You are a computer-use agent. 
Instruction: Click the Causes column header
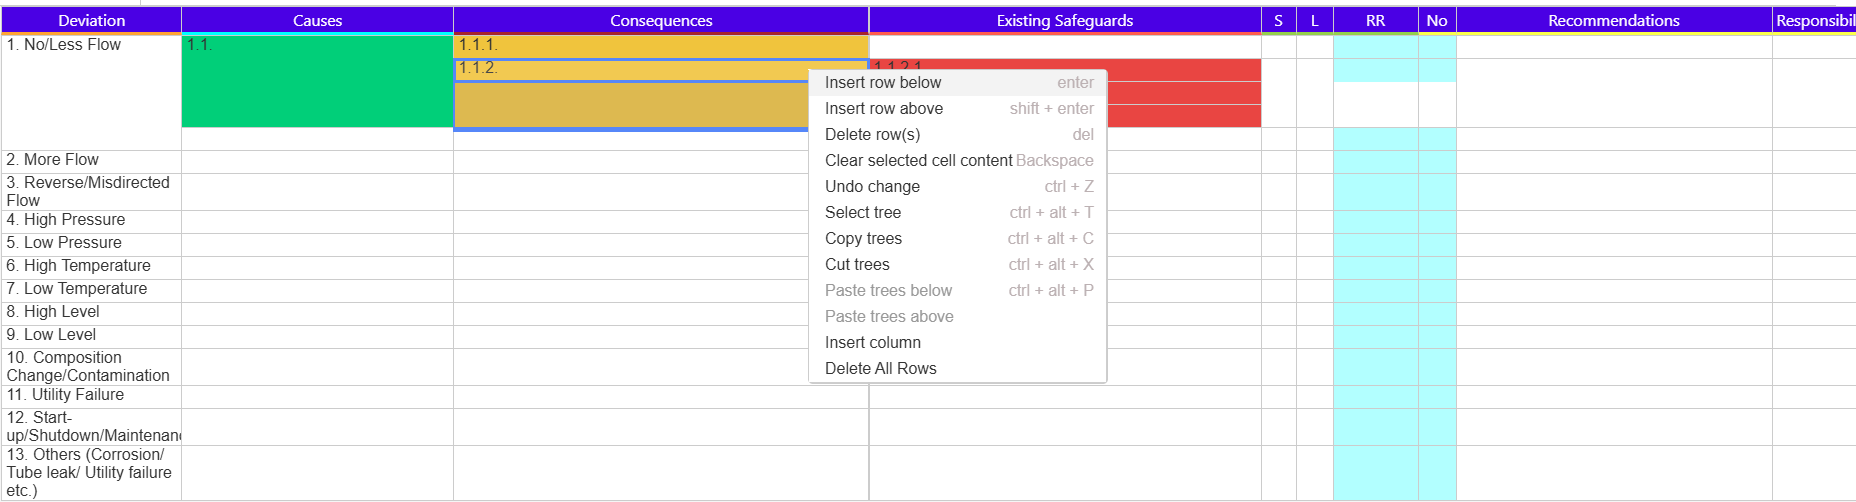pos(317,20)
